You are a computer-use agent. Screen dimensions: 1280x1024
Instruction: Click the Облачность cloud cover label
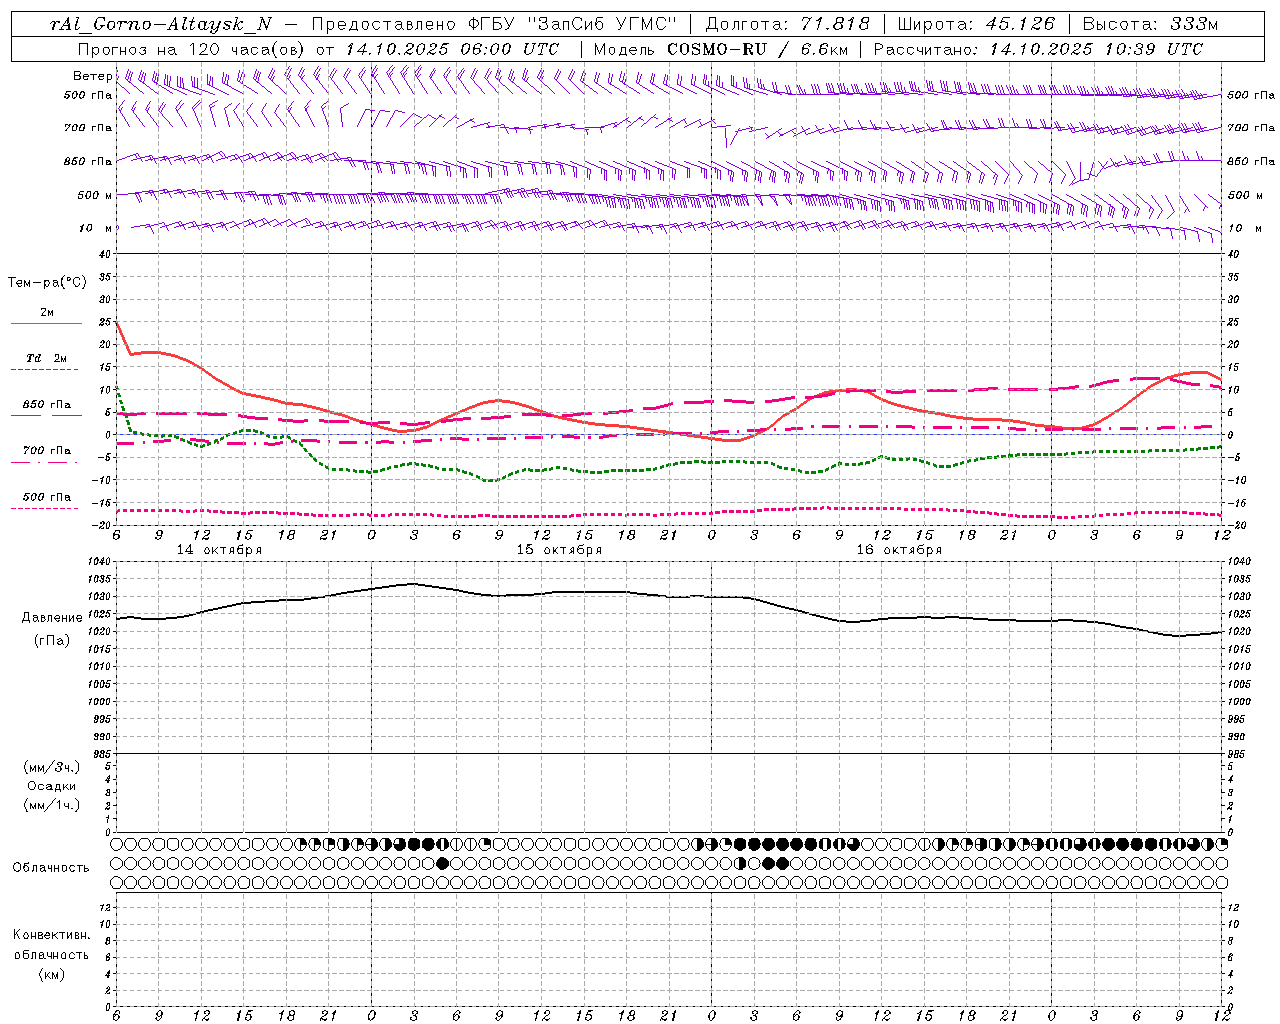(51, 868)
